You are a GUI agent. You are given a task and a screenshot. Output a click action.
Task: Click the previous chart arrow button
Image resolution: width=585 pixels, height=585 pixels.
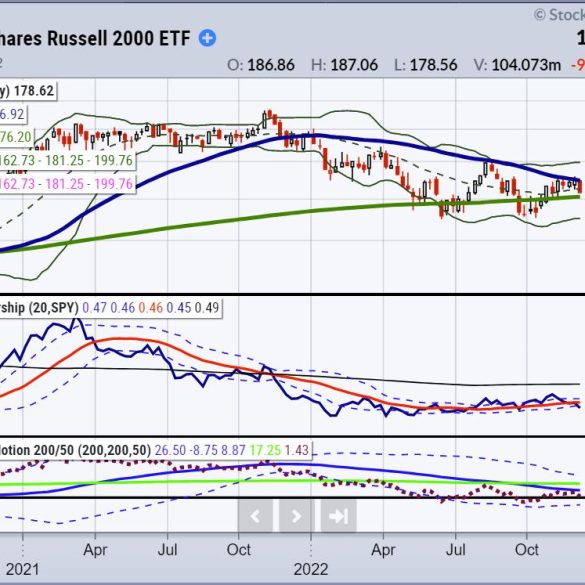tap(256, 516)
